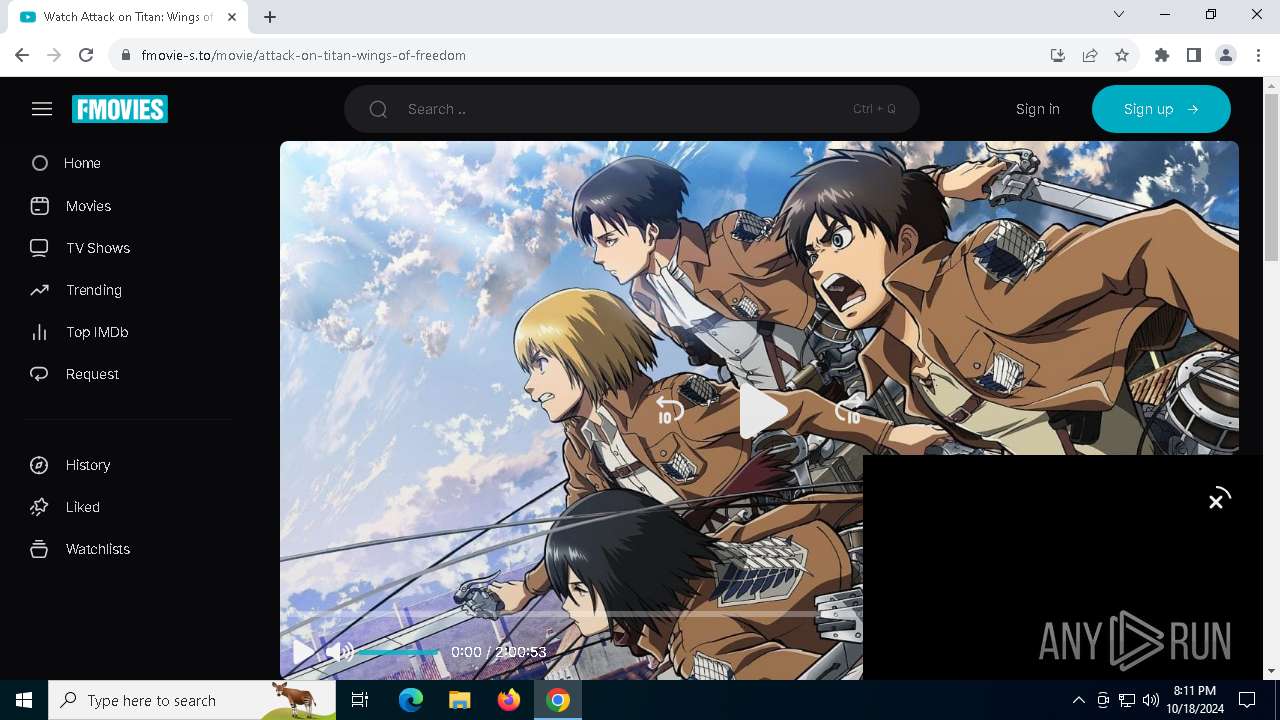Click the search magnifier icon
This screenshot has height=720, width=1280.
(x=378, y=109)
